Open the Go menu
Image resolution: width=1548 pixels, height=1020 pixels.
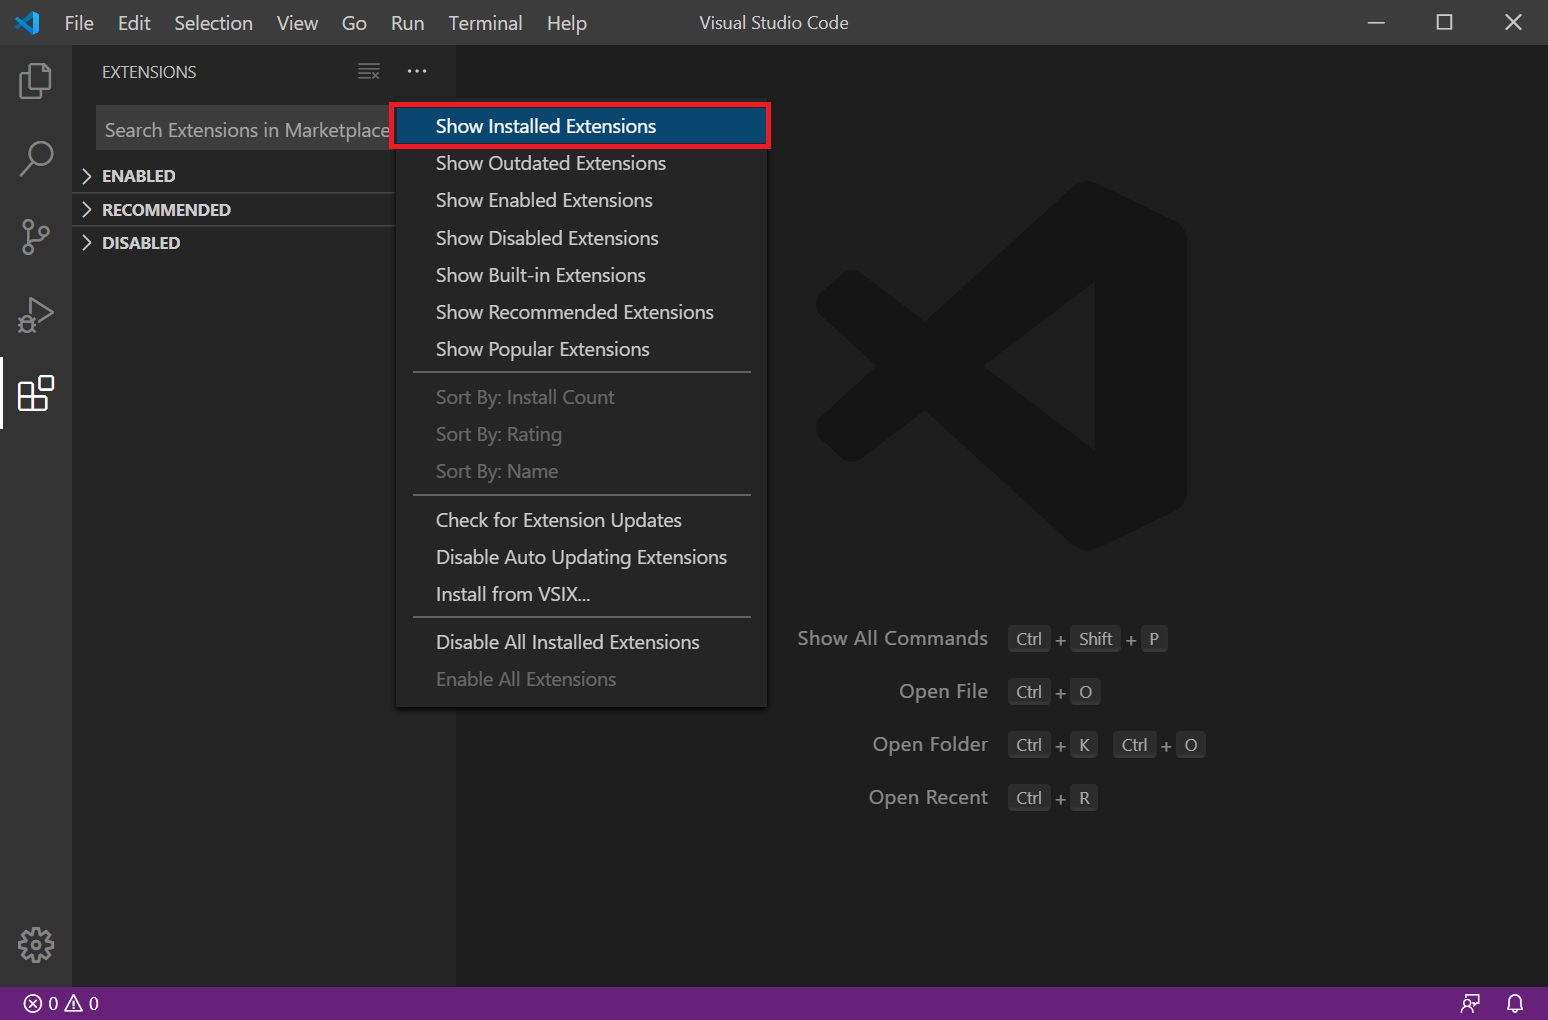354,23
